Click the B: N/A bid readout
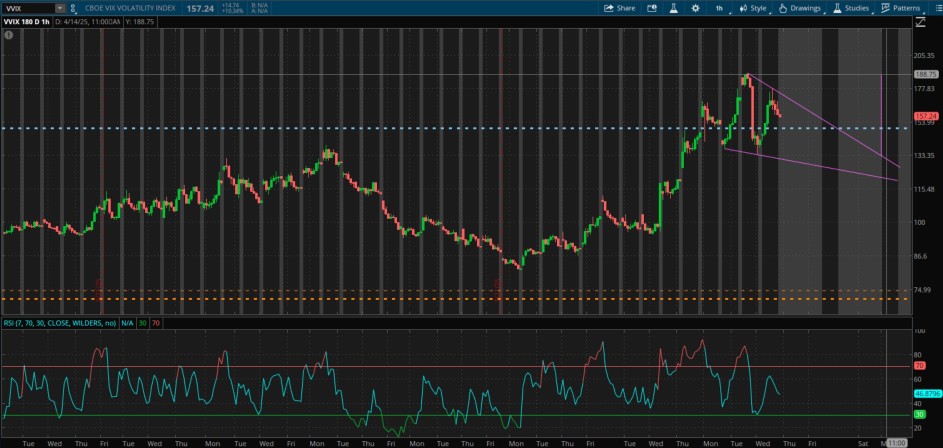The image size is (943, 448). click(x=259, y=5)
